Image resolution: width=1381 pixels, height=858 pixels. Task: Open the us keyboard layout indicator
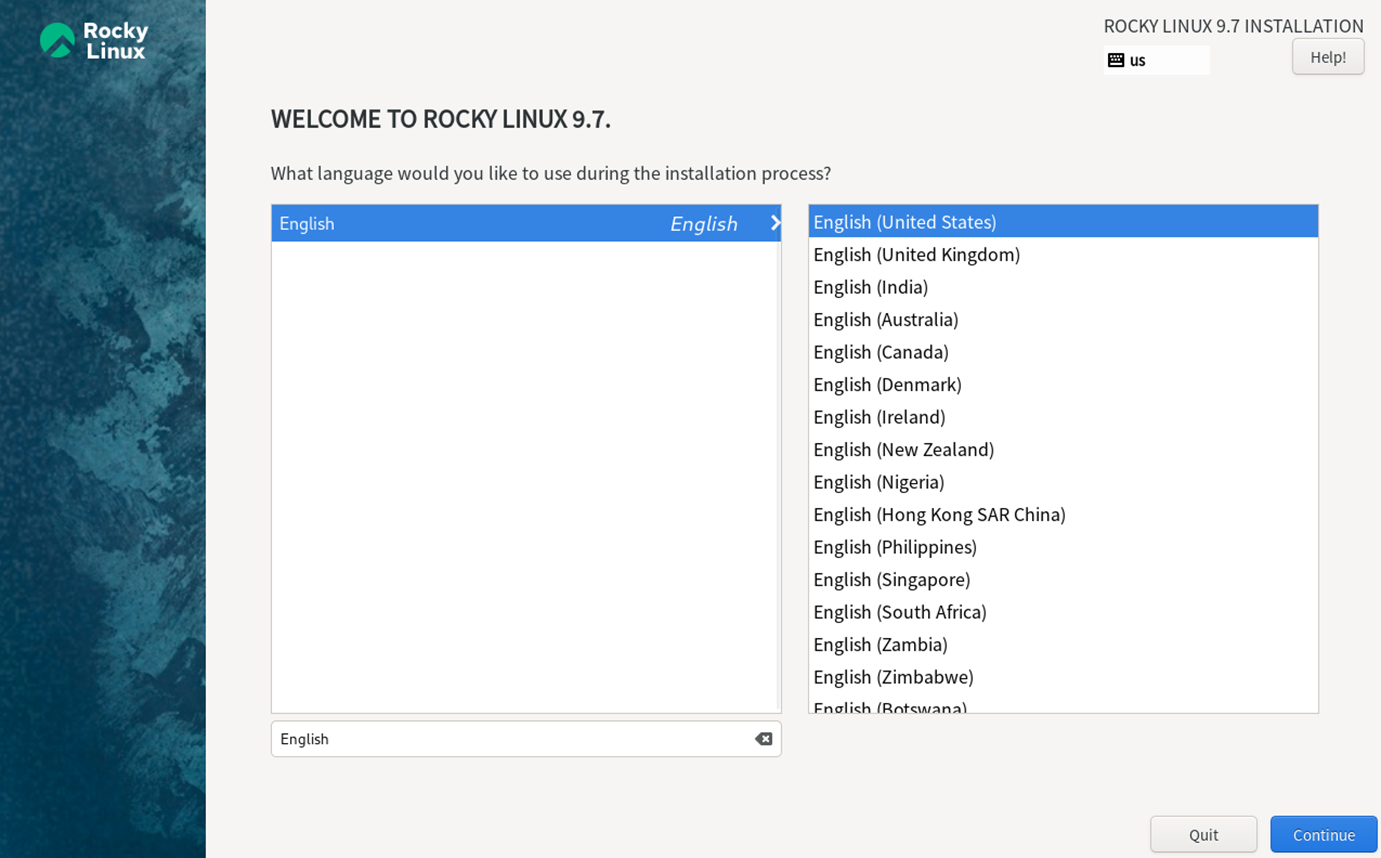click(1156, 60)
